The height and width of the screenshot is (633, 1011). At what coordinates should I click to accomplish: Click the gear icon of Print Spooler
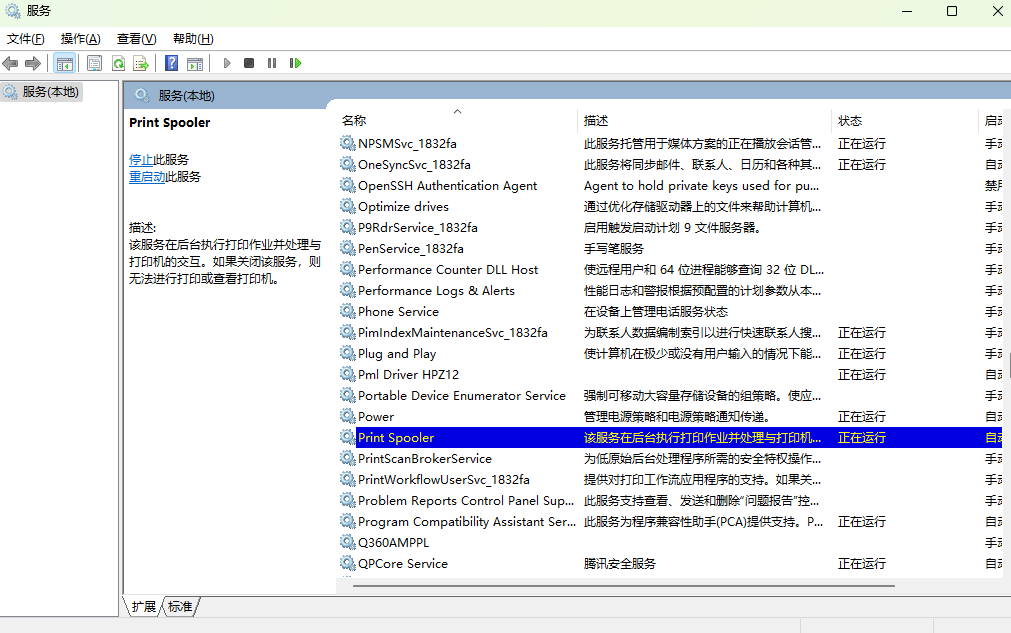pos(348,437)
